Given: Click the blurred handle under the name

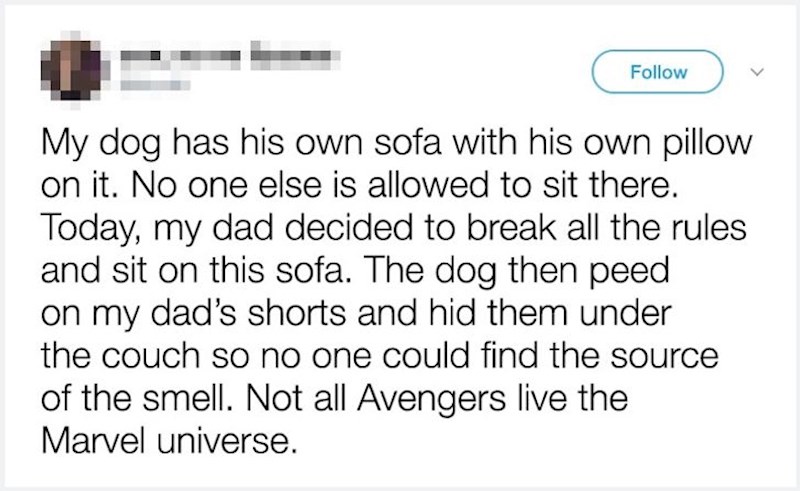Looking at the screenshot, I should (x=148, y=86).
